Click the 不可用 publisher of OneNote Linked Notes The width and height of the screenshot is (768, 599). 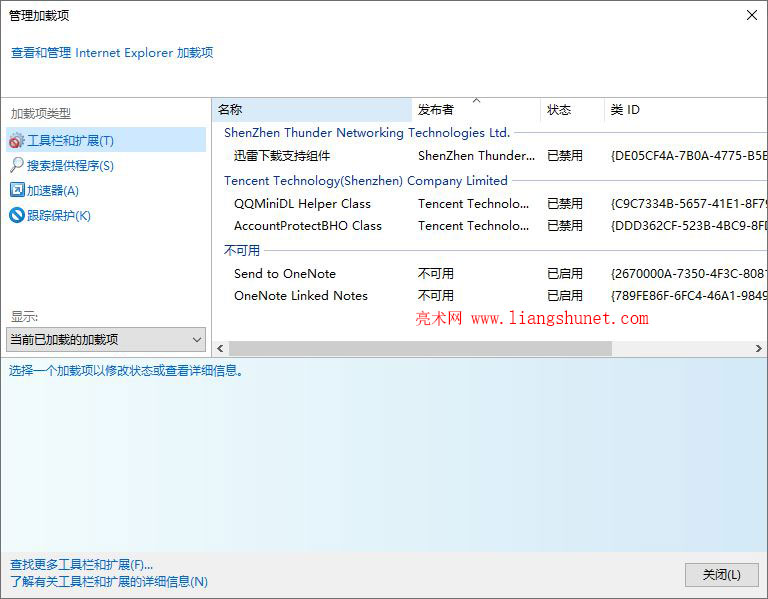[x=436, y=296]
